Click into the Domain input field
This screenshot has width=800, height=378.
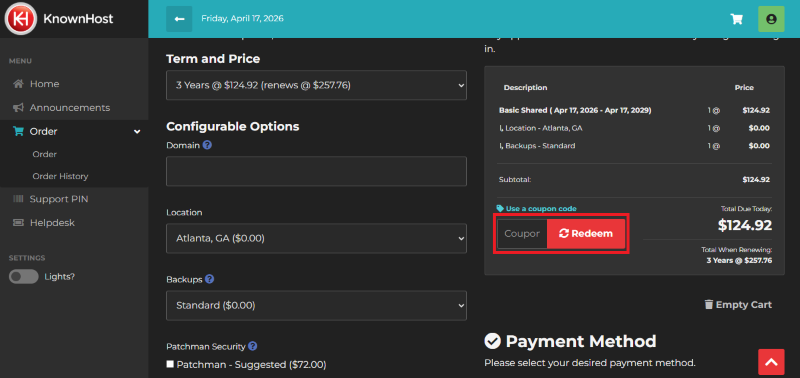[x=316, y=171]
